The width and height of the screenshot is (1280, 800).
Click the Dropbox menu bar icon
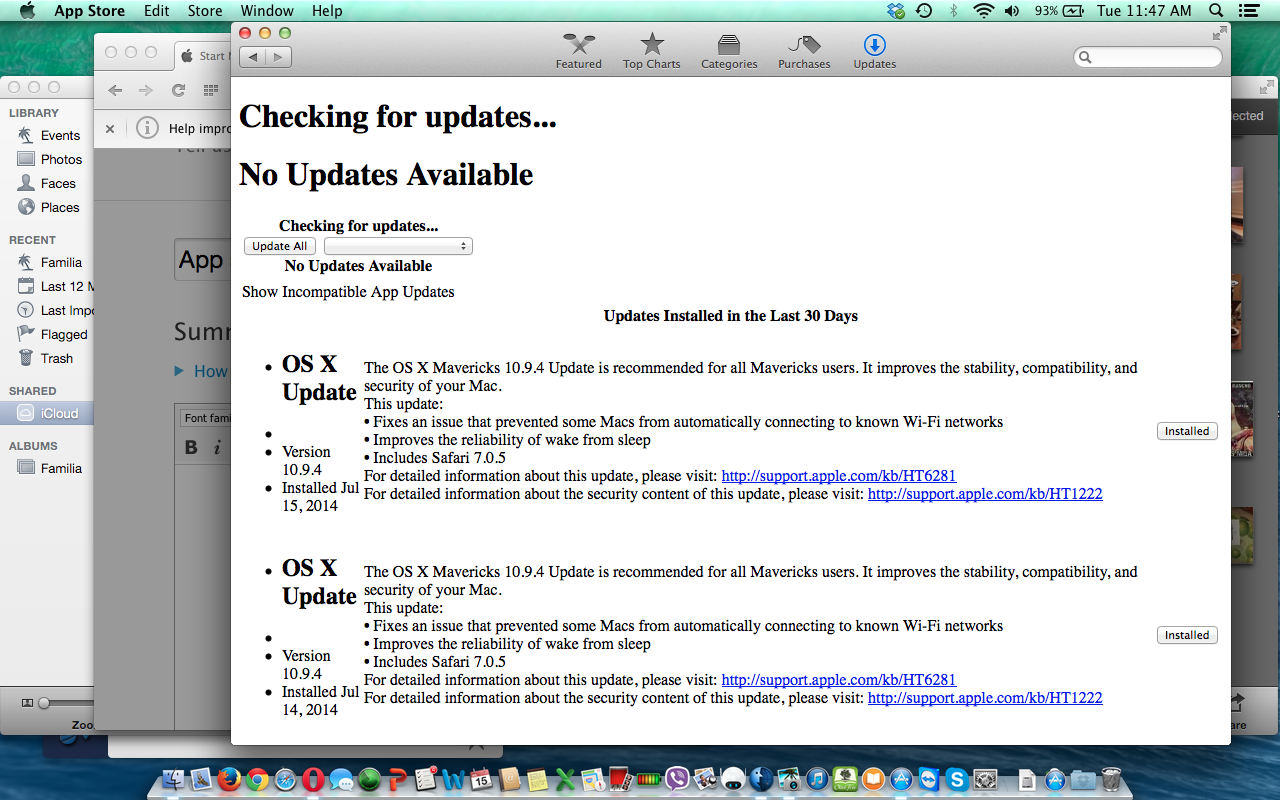(x=895, y=11)
